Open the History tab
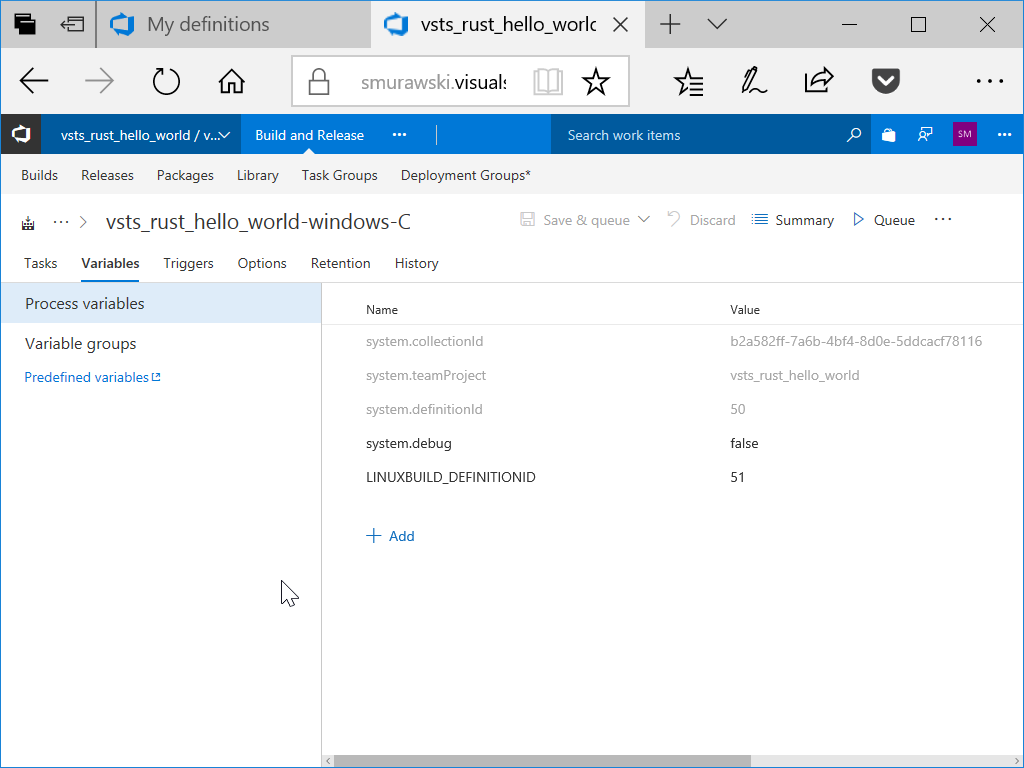 417,263
